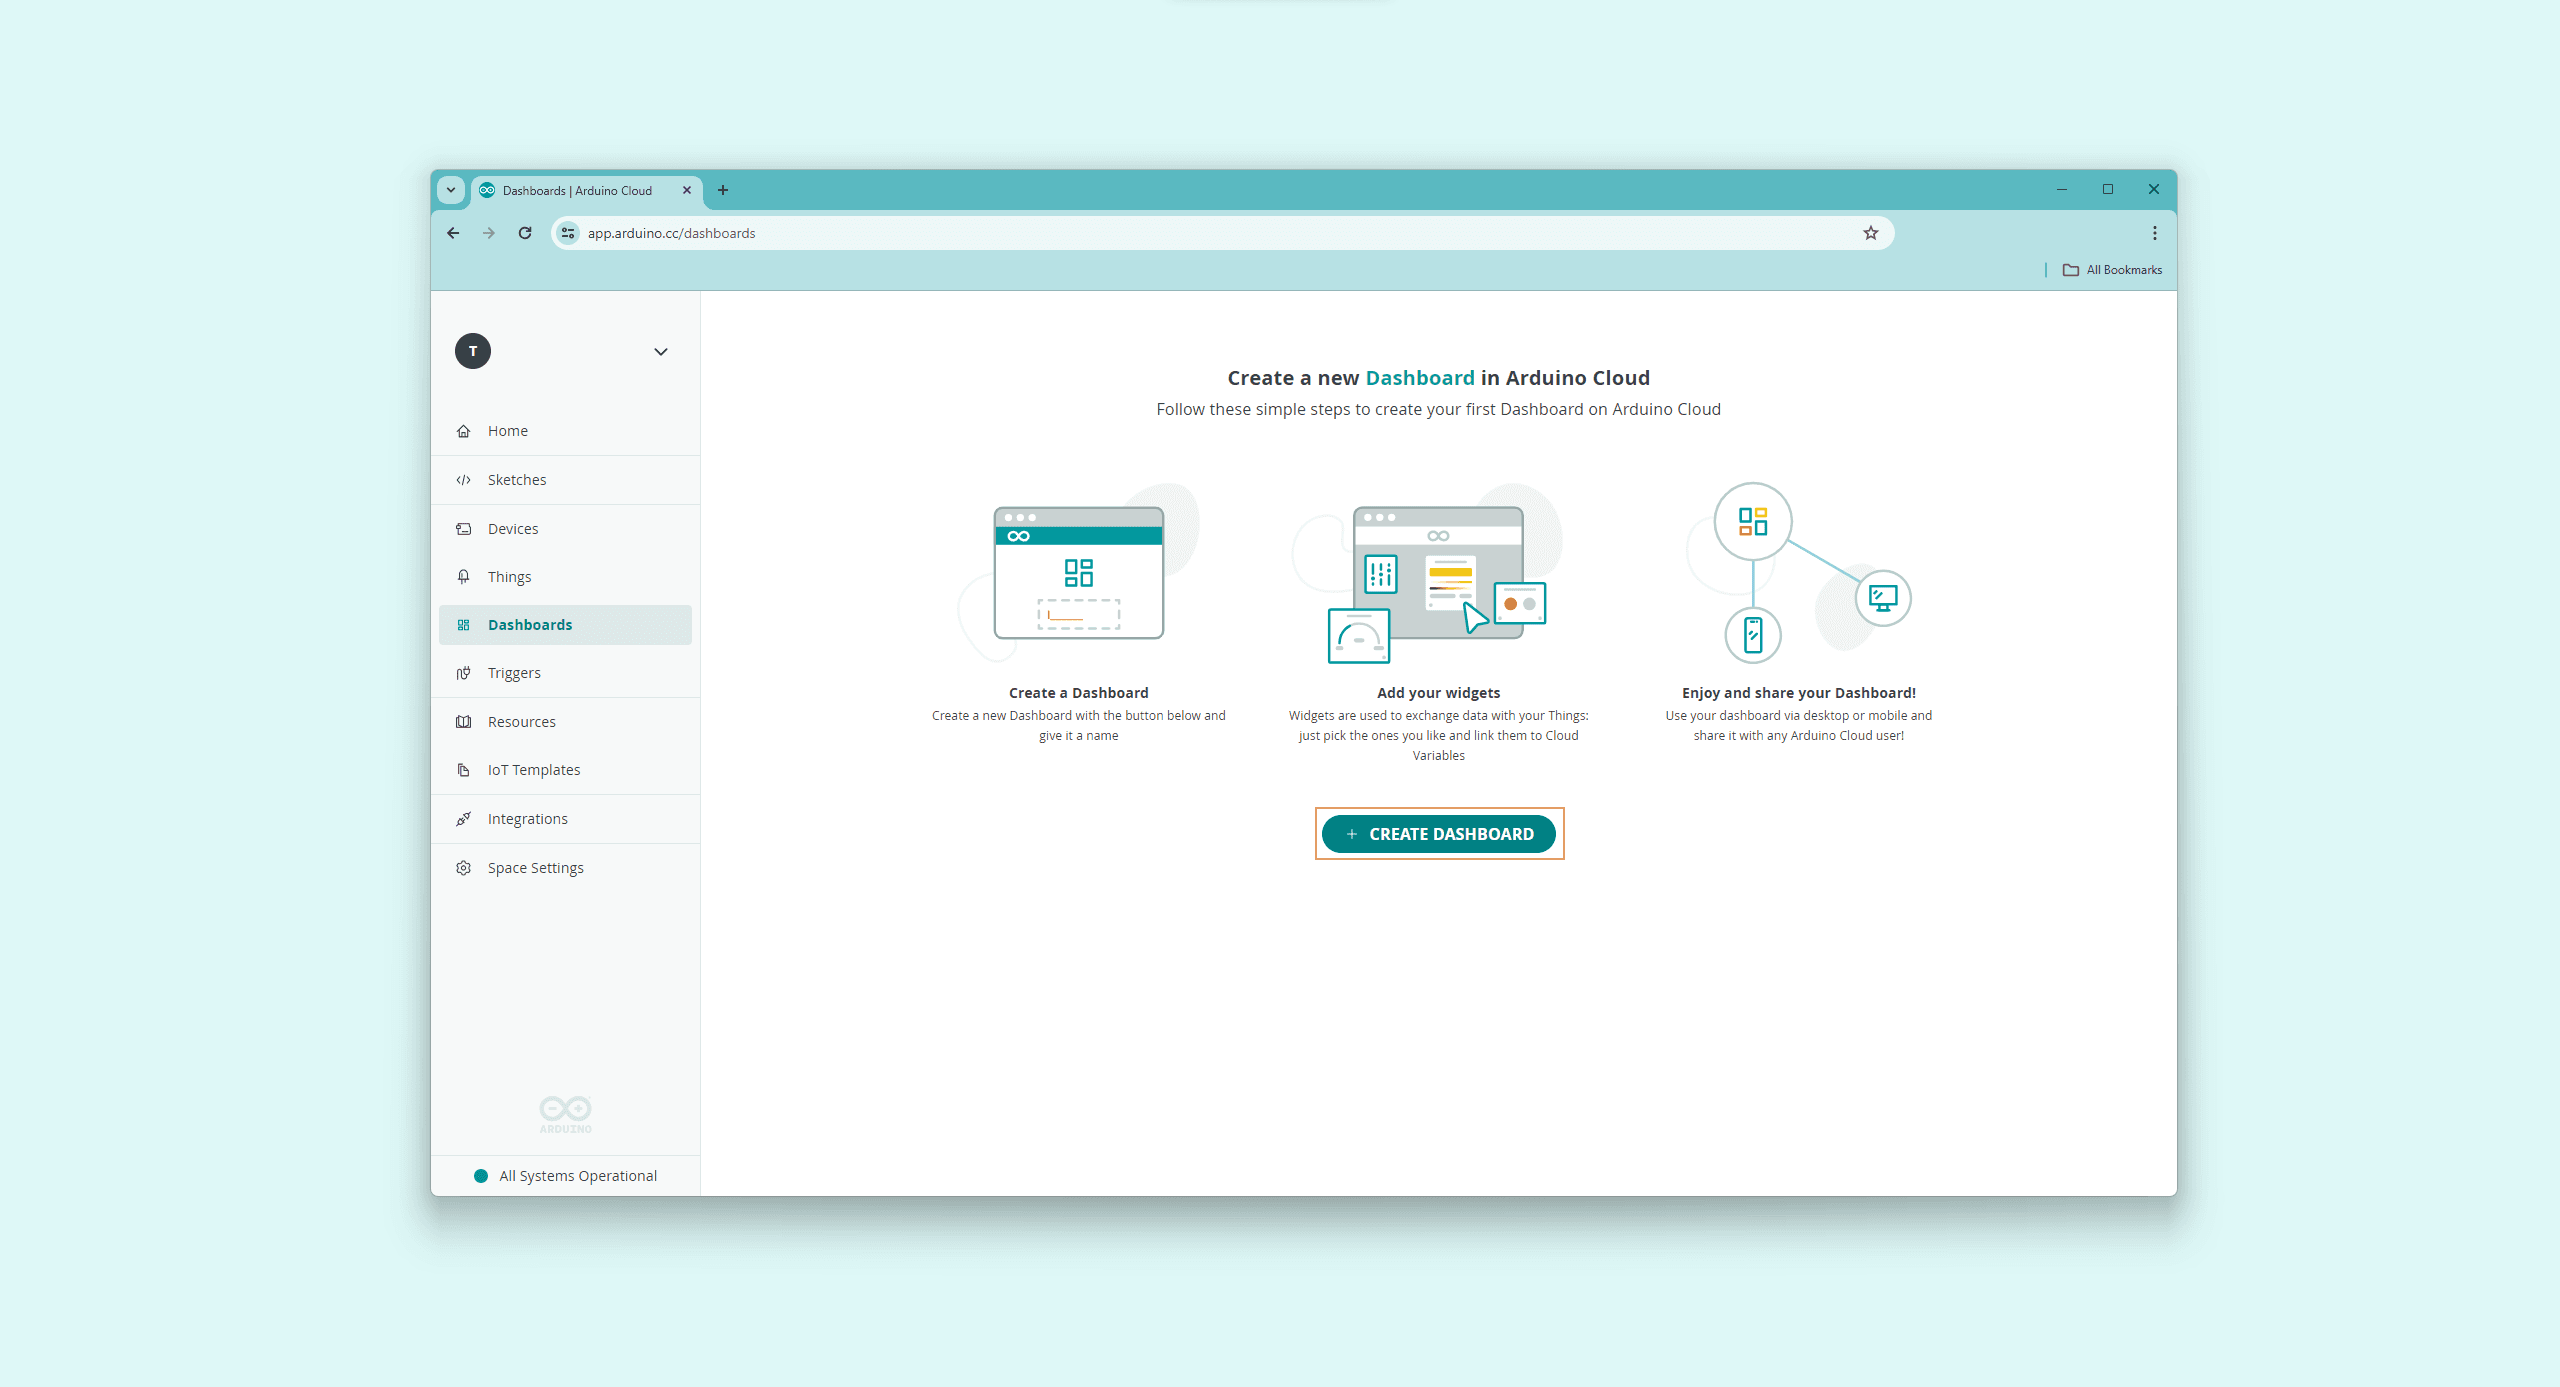Click the Sketches code-bracket icon
The height and width of the screenshot is (1387, 2560).
tap(463, 480)
